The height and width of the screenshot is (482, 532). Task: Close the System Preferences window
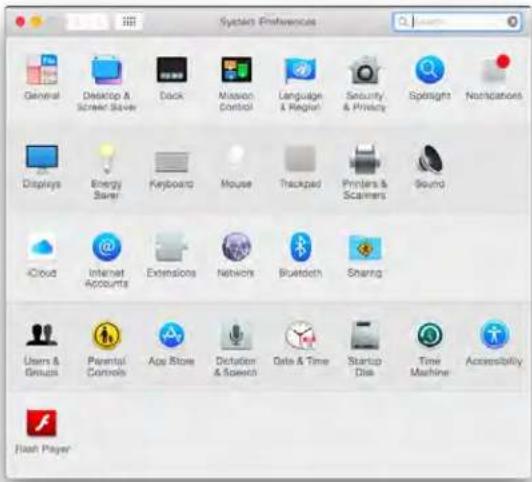[20, 22]
